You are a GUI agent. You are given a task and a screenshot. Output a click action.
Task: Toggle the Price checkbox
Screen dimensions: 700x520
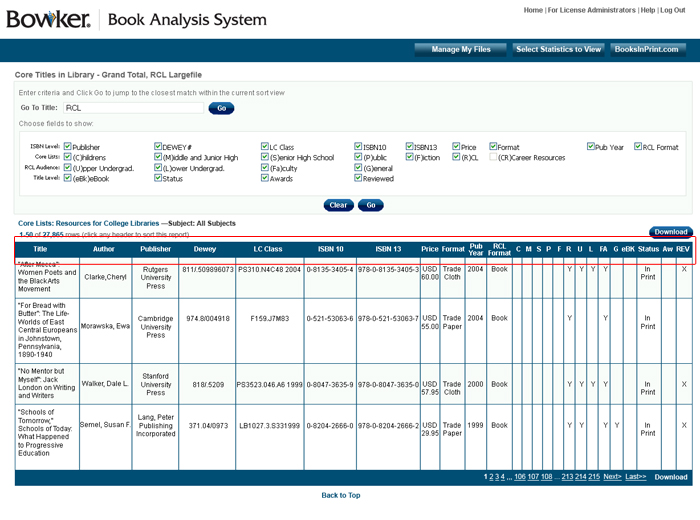(x=456, y=146)
